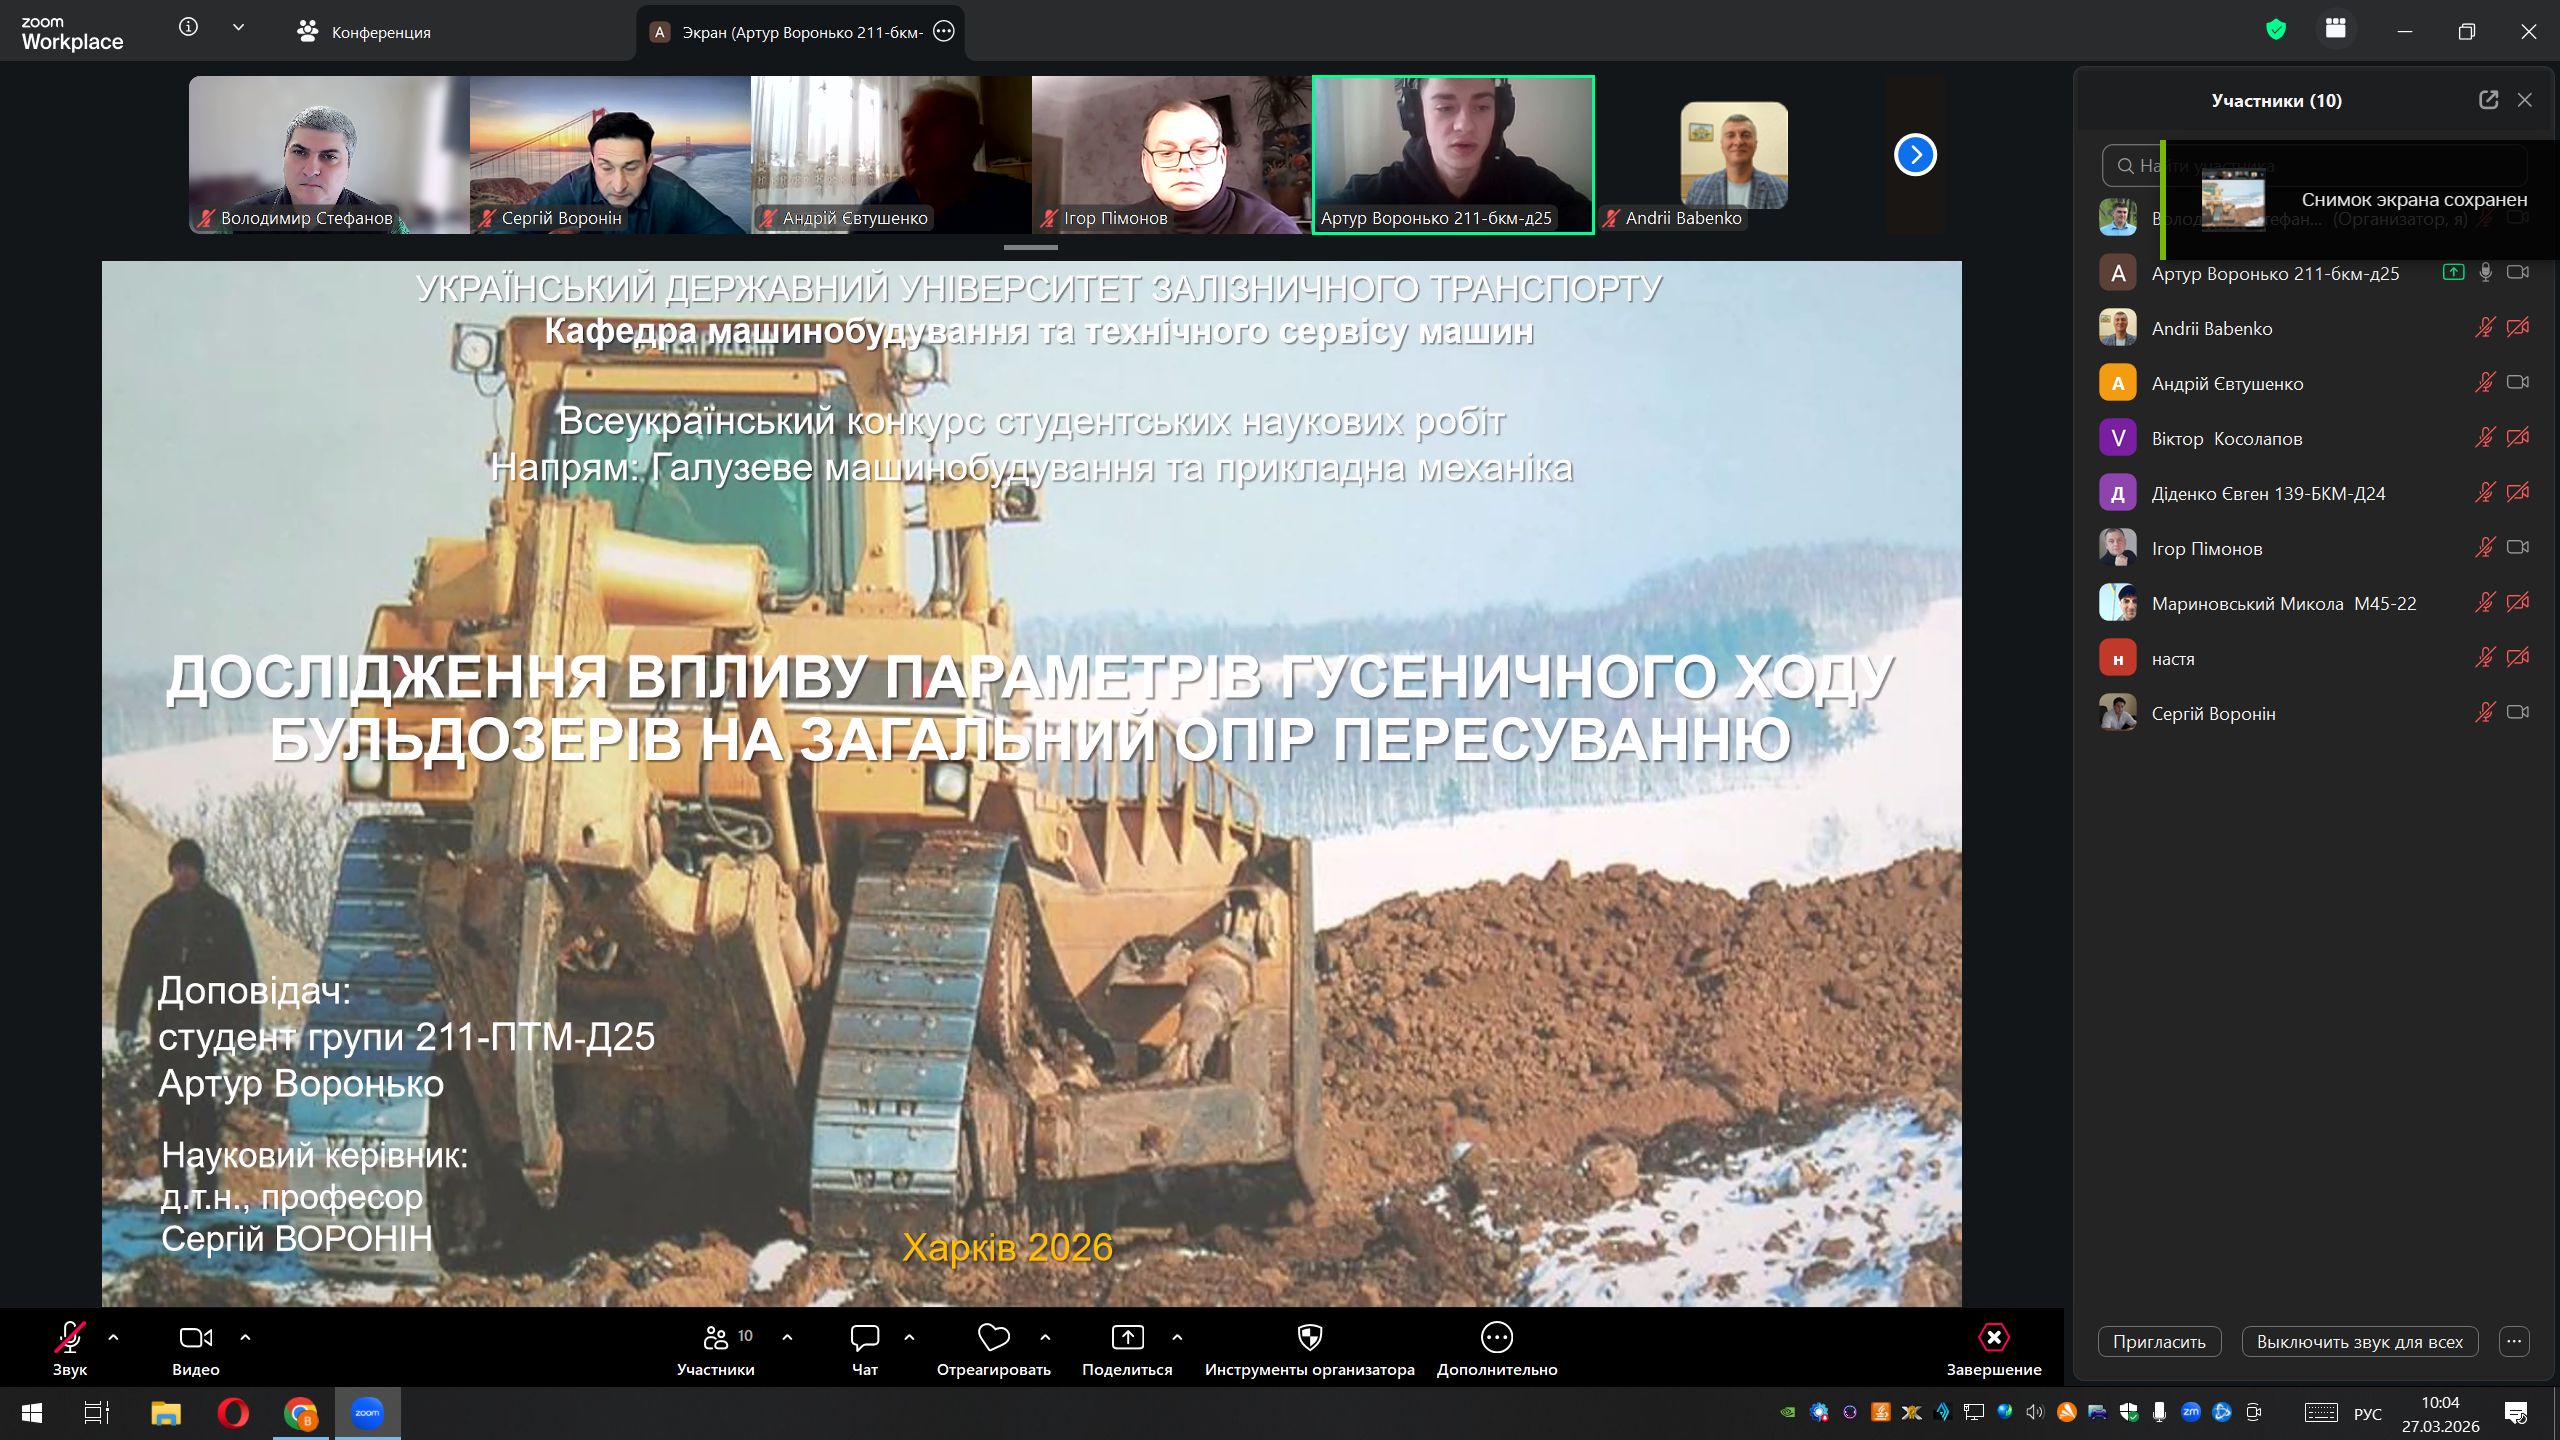
Task: Click the End meeting button icon
Action: point(1993,1337)
